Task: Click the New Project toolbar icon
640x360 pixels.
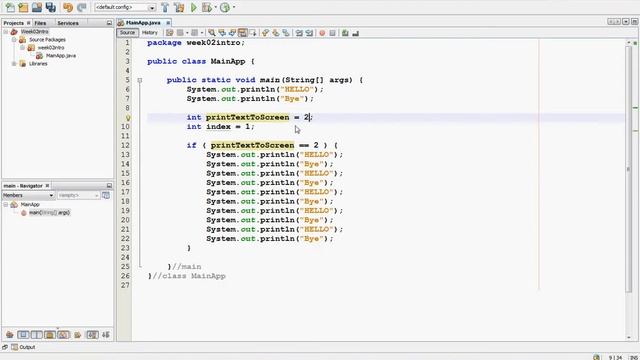Action: coord(23,7)
